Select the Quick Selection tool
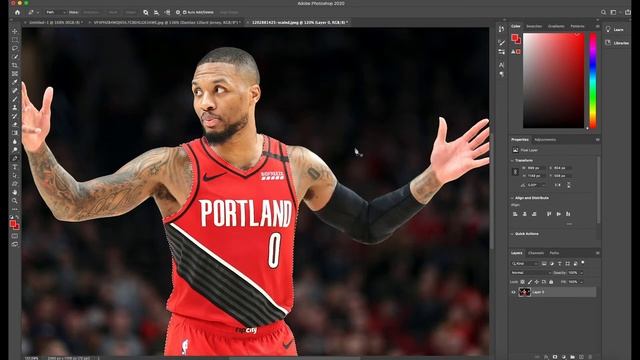This screenshot has width=640, height=360. [15, 57]
